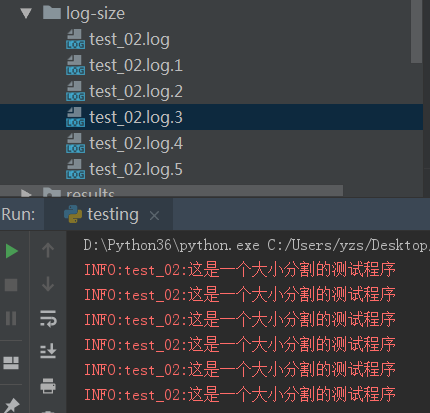Screen dimensions: 430x413
Task: Select test_02.log.5 file
Action: click(x=136, y=169)
